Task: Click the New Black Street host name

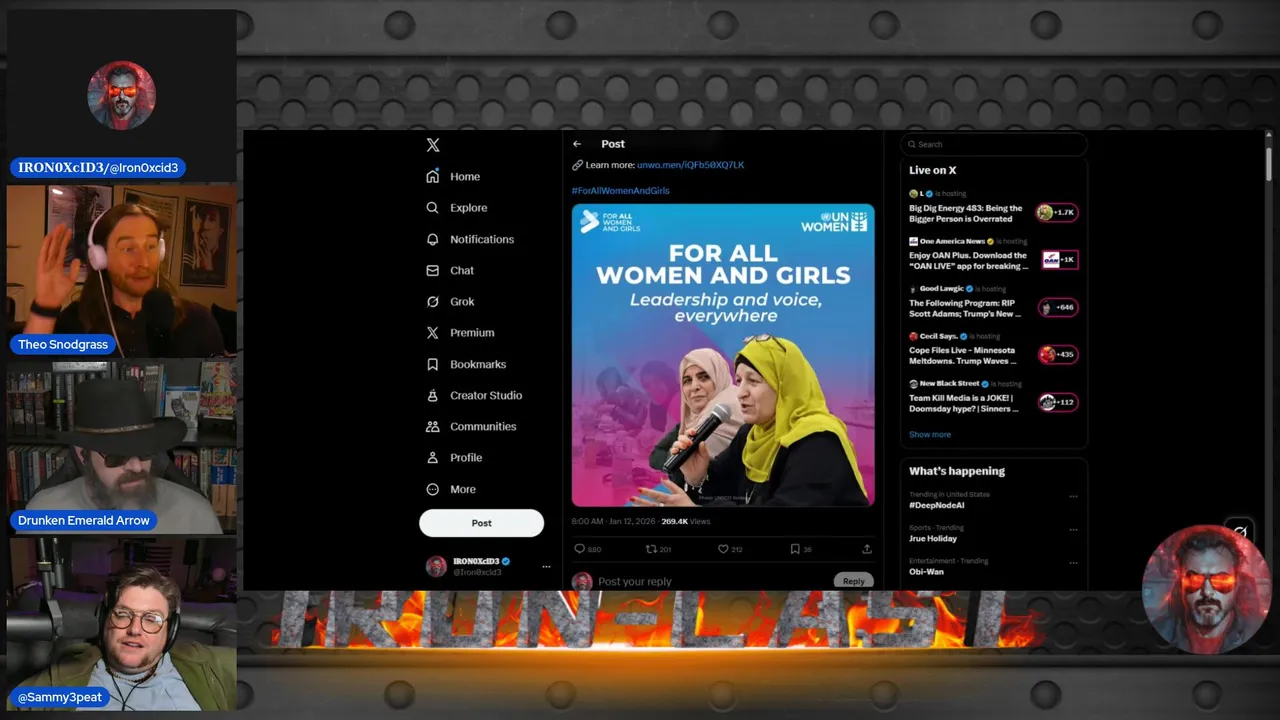Action: 949,383
